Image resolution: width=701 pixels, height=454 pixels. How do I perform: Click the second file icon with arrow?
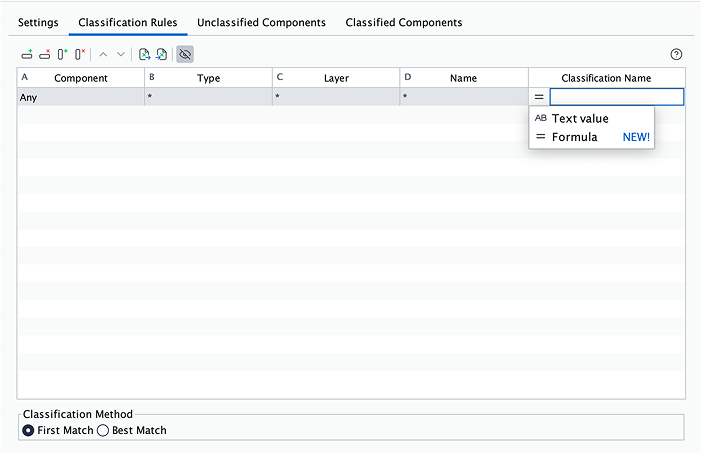pyautogui.click(x=161, y=54)
